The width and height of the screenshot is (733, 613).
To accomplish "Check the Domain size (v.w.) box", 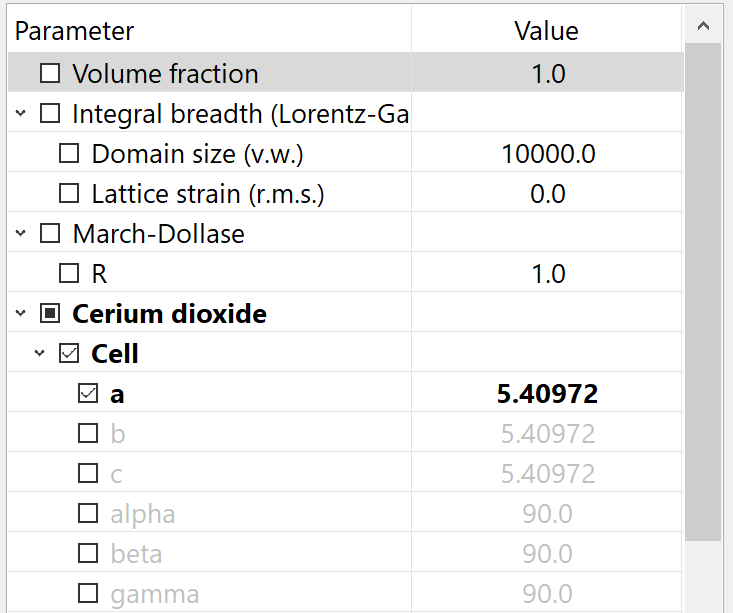I will click(69, 153).
